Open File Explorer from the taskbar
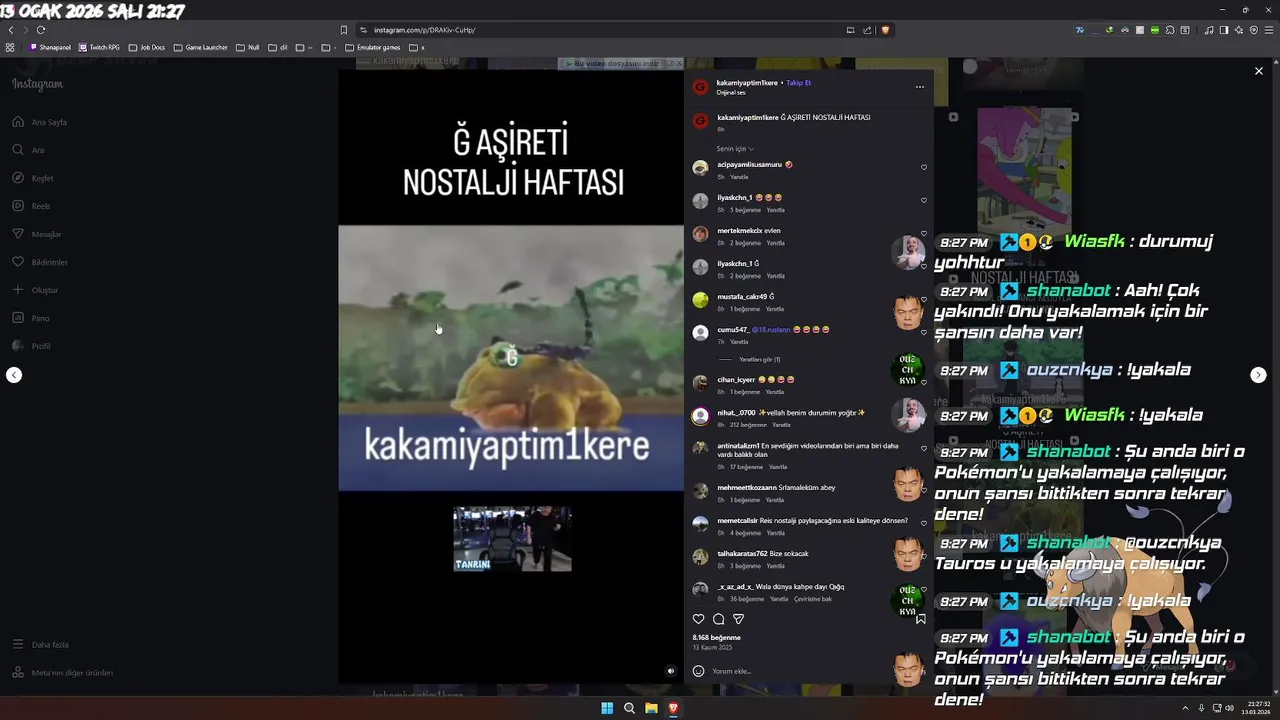Viewport: 1280px width, 720px height. pyautogui.click(x=651, y=708)
